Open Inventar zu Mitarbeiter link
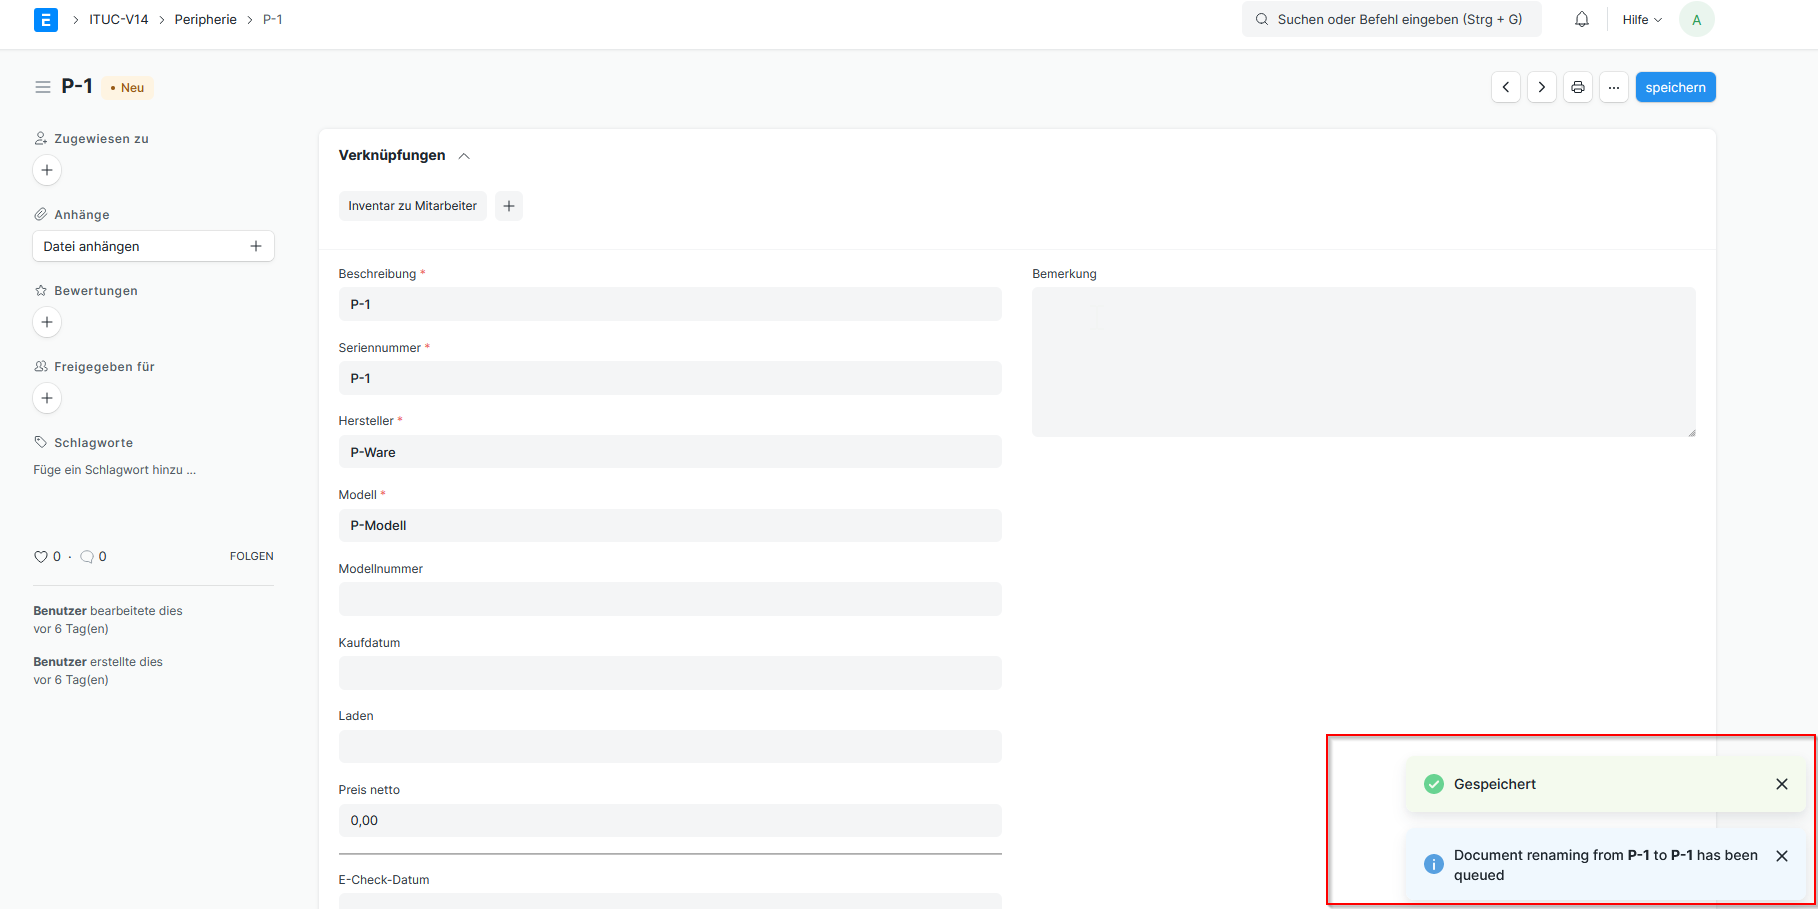Viewport: 1818px width, 909px height. pos(413,206)
